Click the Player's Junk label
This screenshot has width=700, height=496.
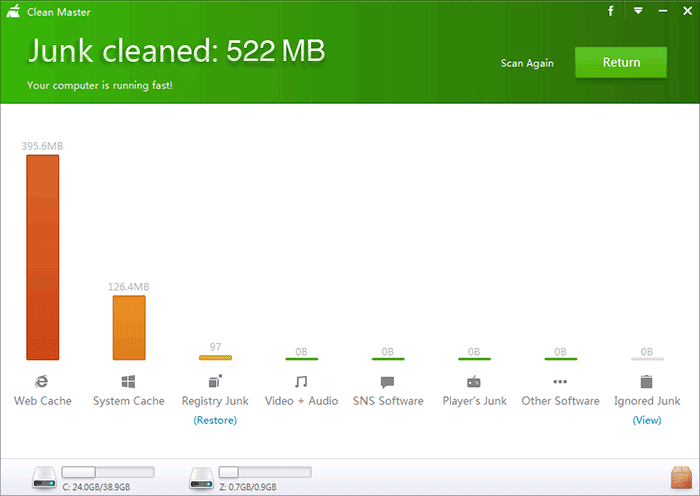[x=475, y=401]
